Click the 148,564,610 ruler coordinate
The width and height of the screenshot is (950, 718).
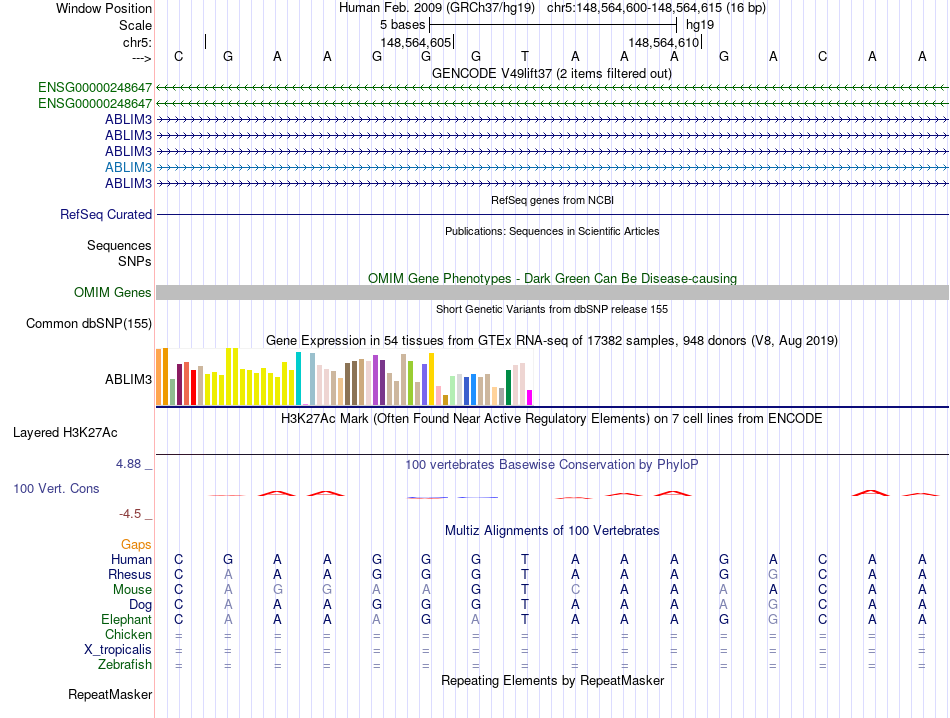point(663,42)
